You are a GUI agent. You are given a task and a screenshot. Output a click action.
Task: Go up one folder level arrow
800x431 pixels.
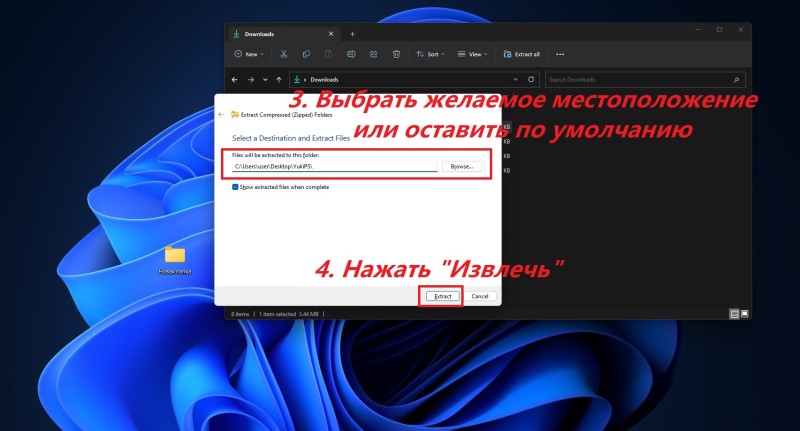278,79
